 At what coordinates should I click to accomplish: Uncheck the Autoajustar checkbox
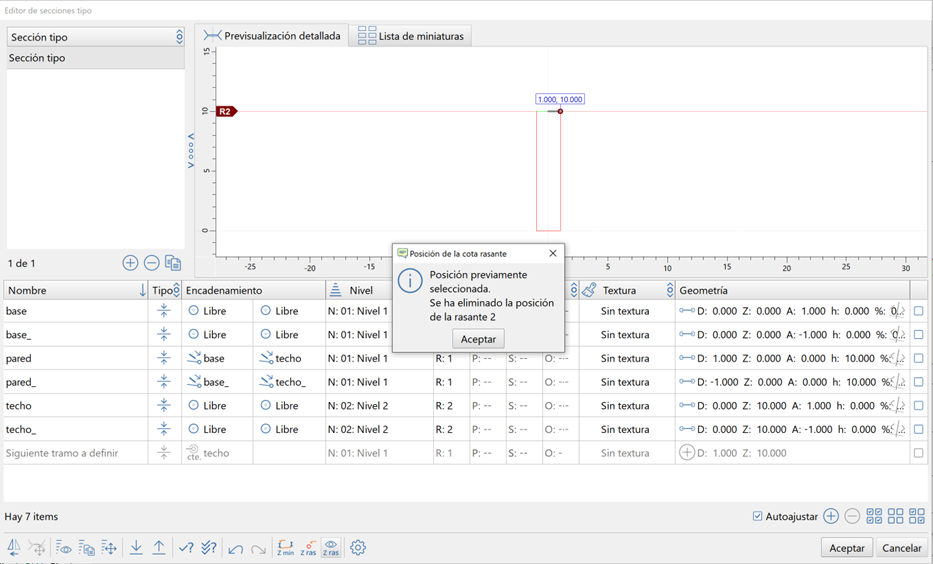[757, 516]
